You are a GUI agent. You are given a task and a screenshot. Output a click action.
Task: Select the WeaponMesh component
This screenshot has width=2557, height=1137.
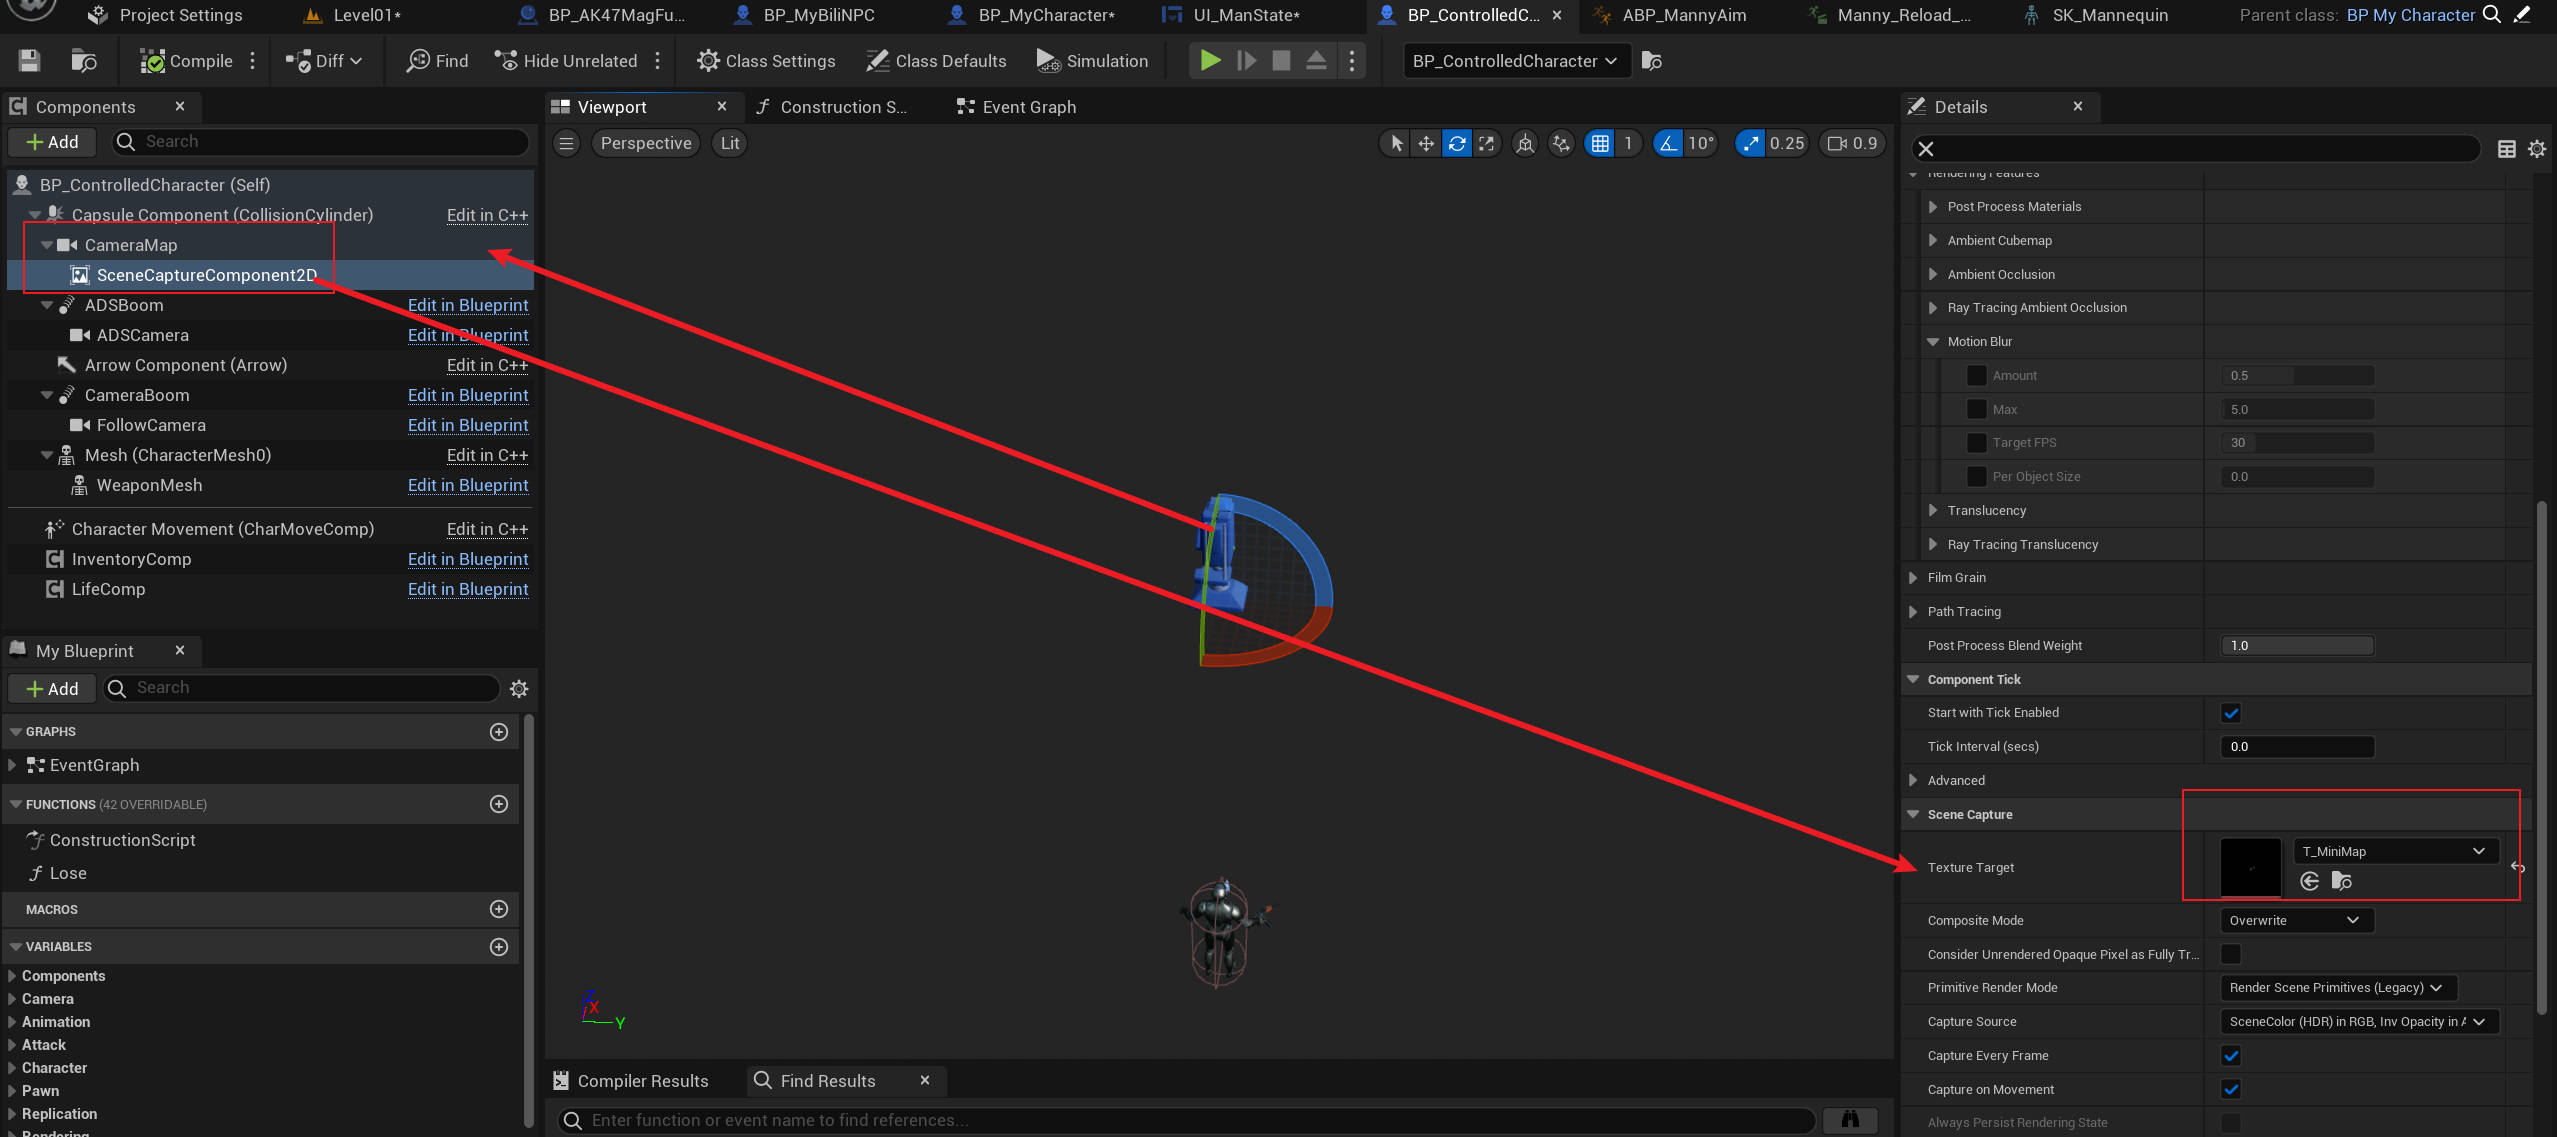(x=148, y=485)
